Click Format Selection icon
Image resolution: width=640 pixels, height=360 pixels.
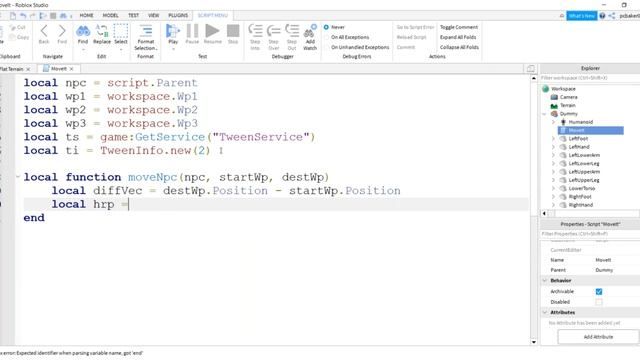coord(146,31)
